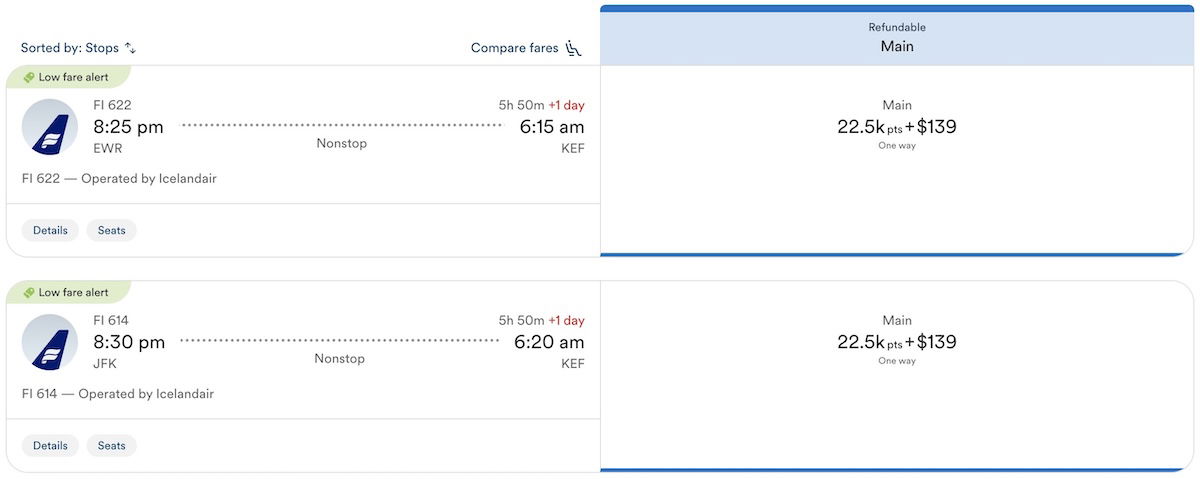Select Main fare 22.5k pts for JFK flight
Image resolution: width=1200 pixels, height=479 pixels.
click(x=896, y=342)
